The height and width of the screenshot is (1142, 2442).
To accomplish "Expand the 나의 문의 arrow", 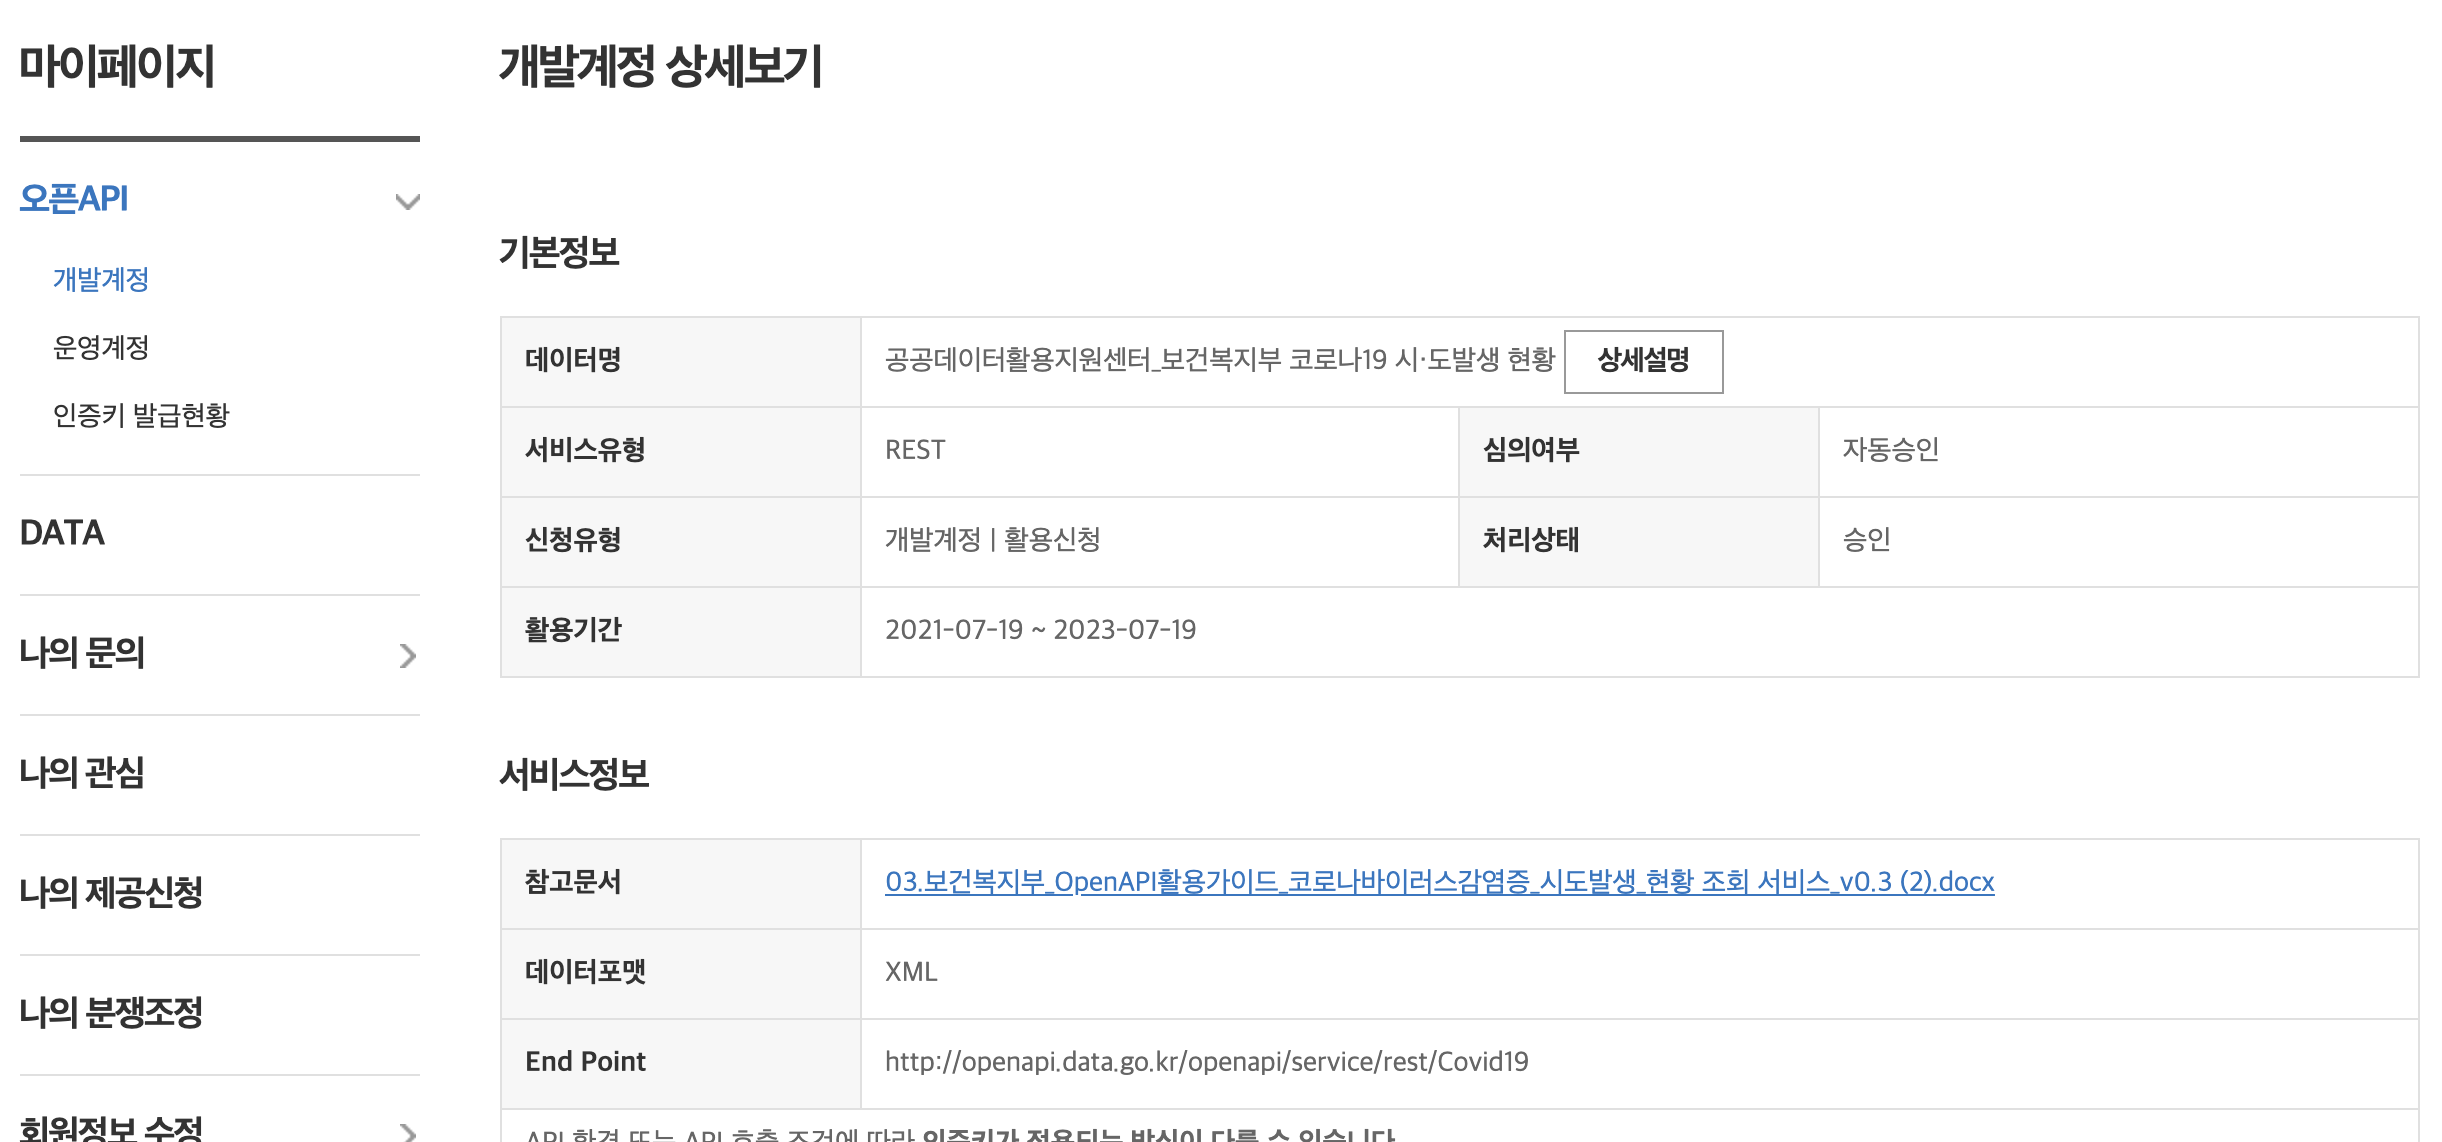I will [407, 655].
